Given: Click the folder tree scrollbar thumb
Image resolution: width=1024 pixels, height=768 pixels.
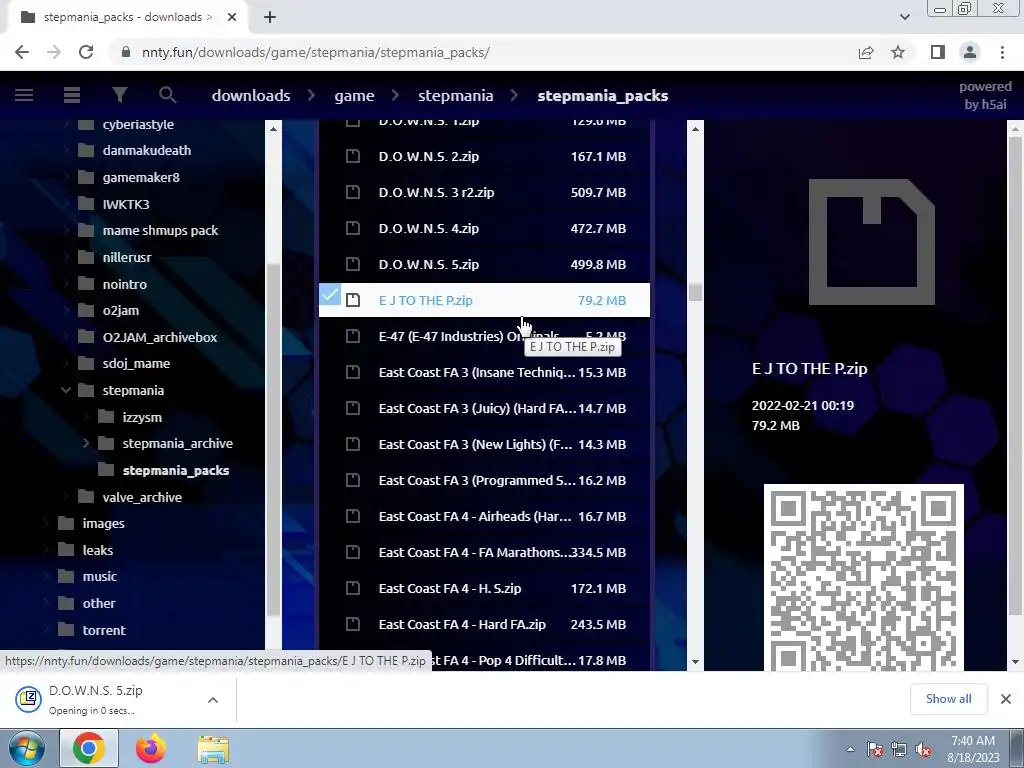Looking at the screenshot, I should point(273,438).
